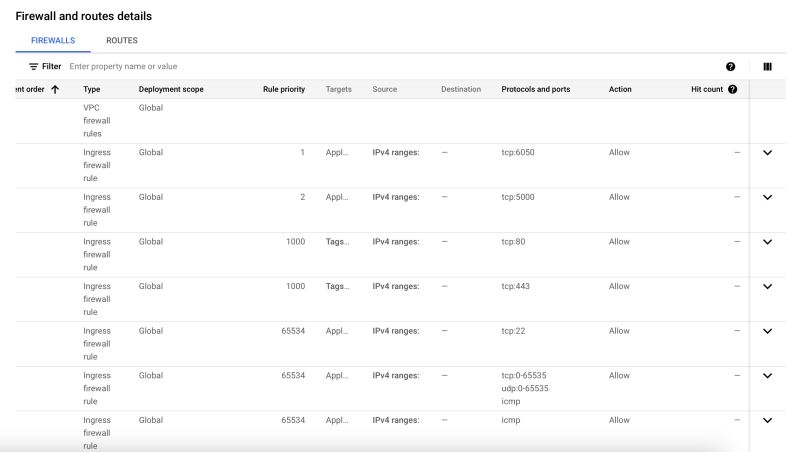800x452 pixels.
Task: Open the filter help question-mark icon
Action: tap(730, 66)
